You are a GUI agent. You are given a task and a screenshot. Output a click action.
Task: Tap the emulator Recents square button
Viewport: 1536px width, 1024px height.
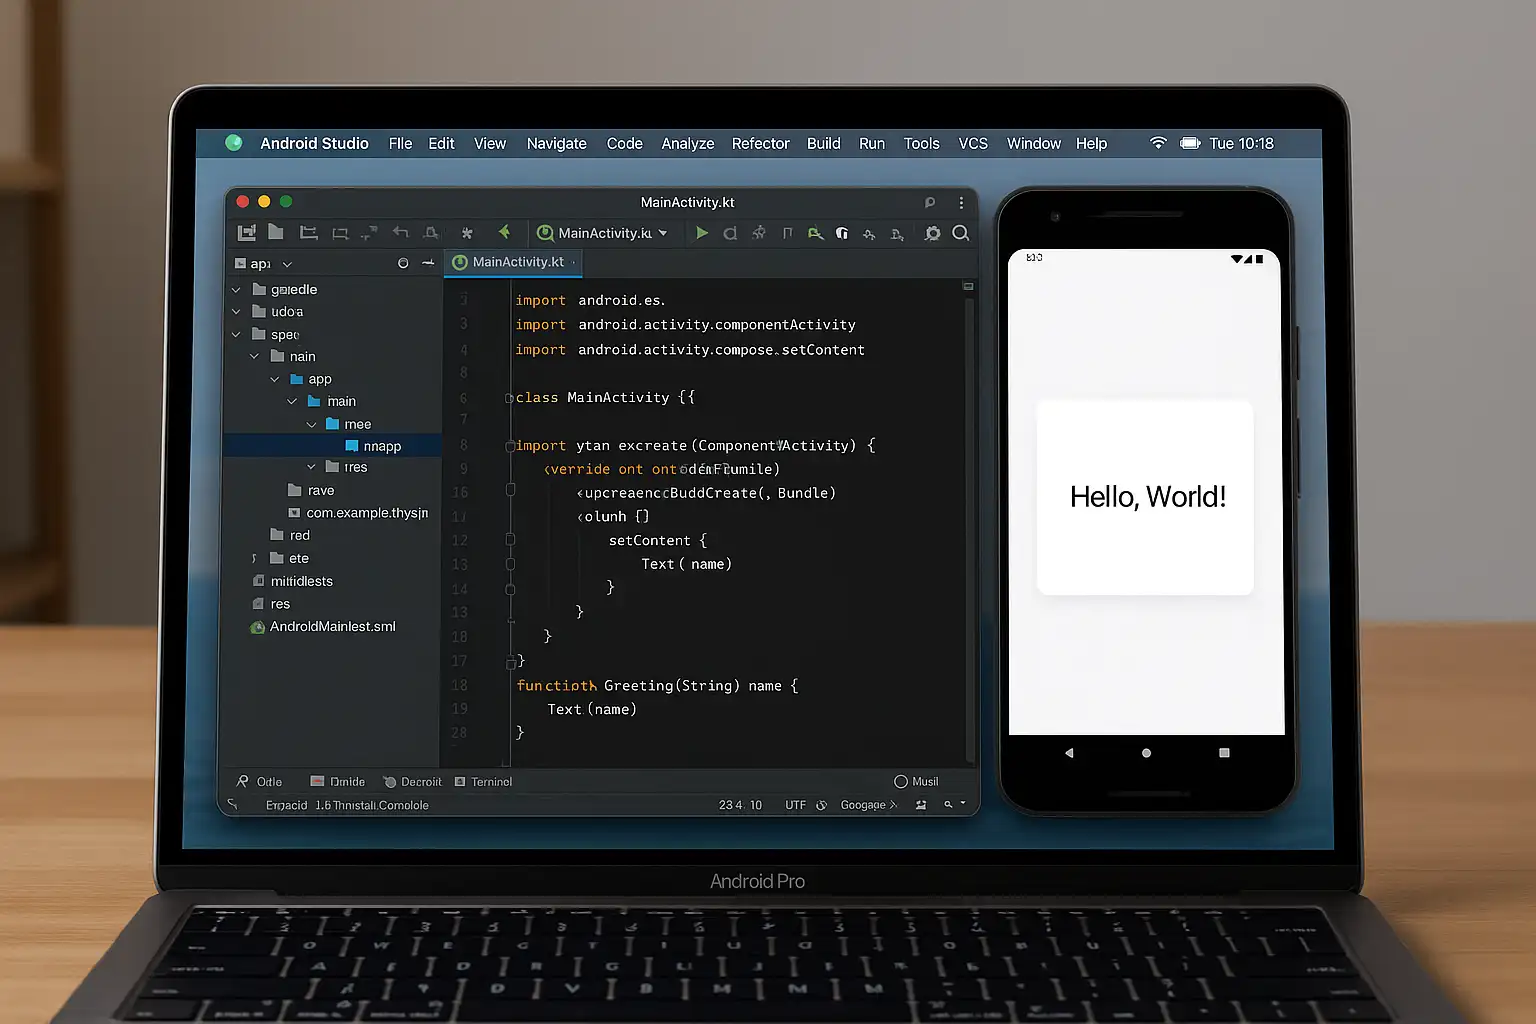click(x=1224, y=753)
